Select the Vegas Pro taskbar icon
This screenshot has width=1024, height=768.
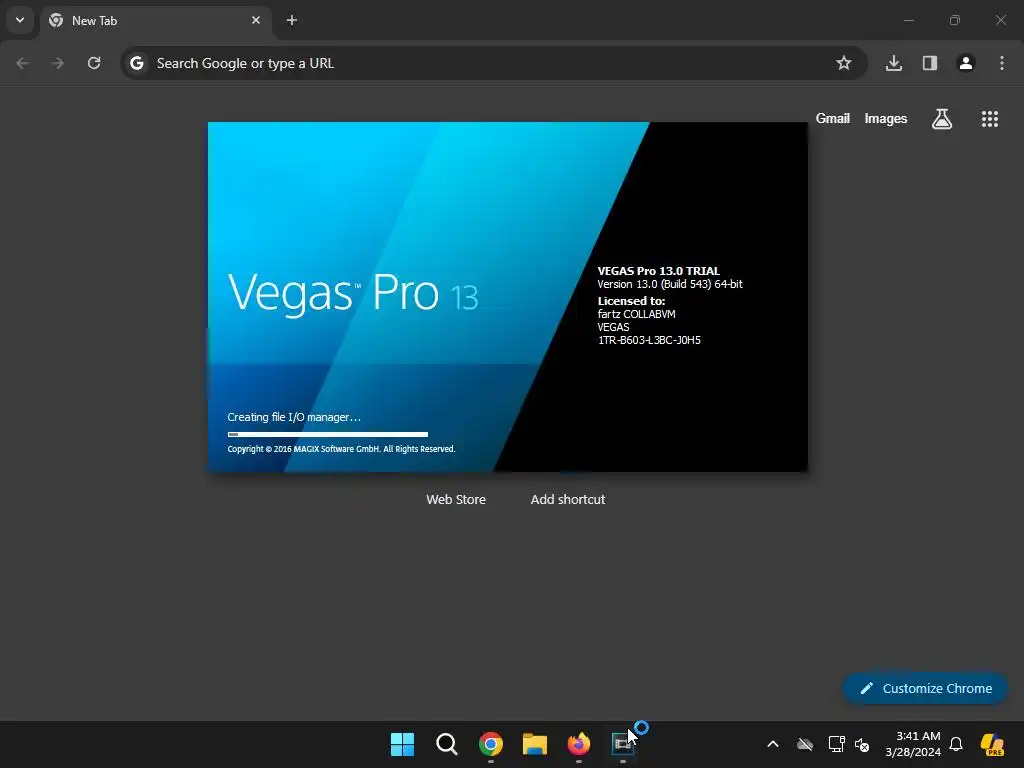[622, 744]
